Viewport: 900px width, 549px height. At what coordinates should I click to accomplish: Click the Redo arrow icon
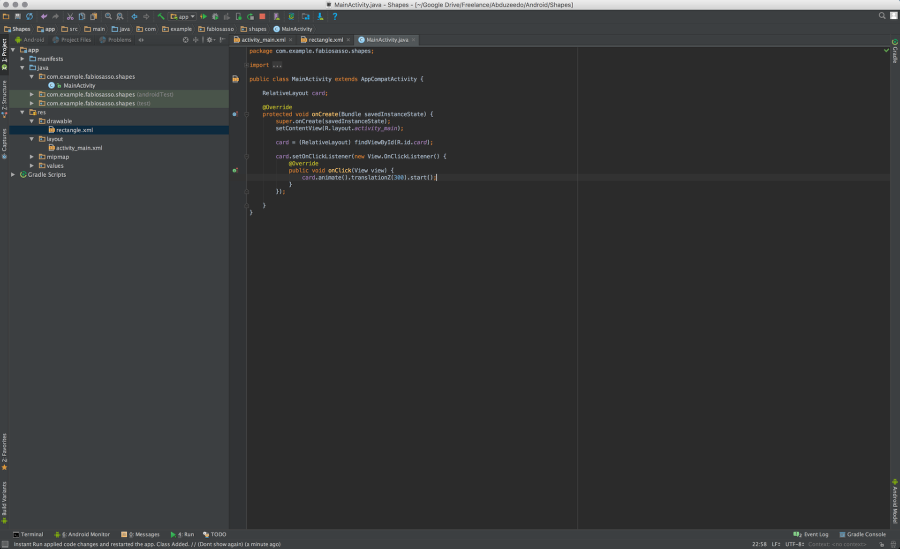point(56,17)
